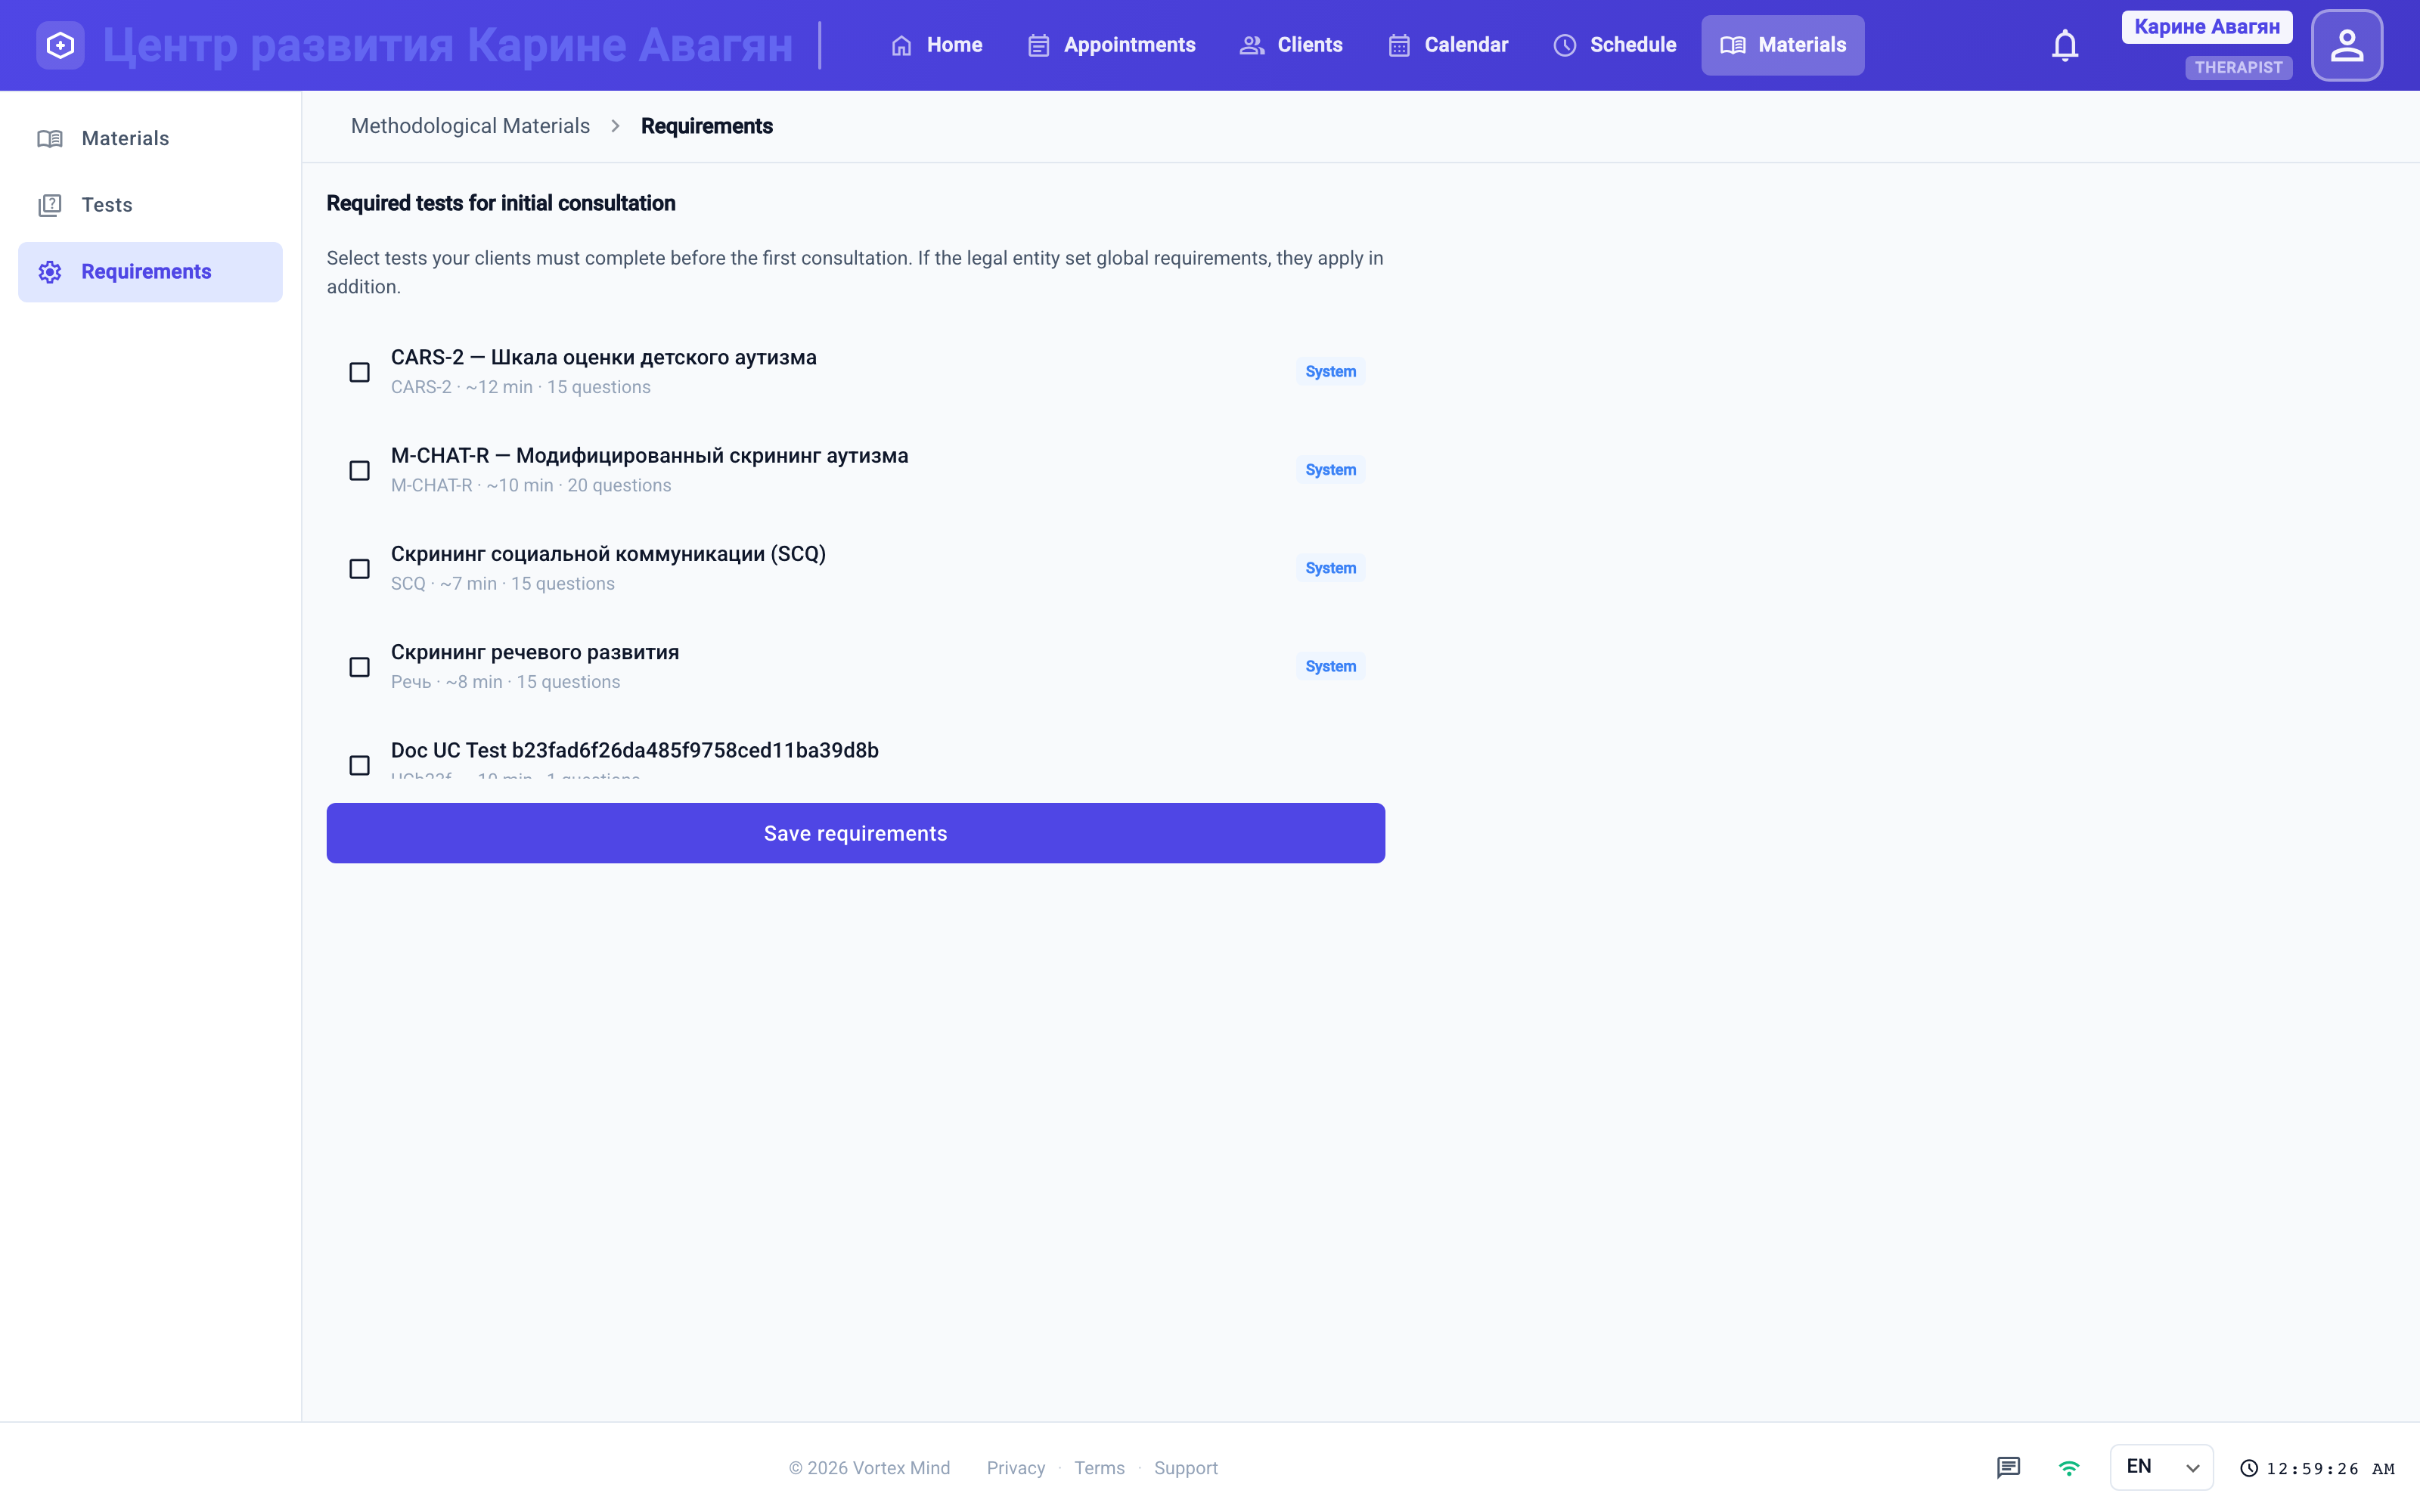Click System badge on SCQ row
This screenshot has width=2420, height=1512.
coord(1330,568)
